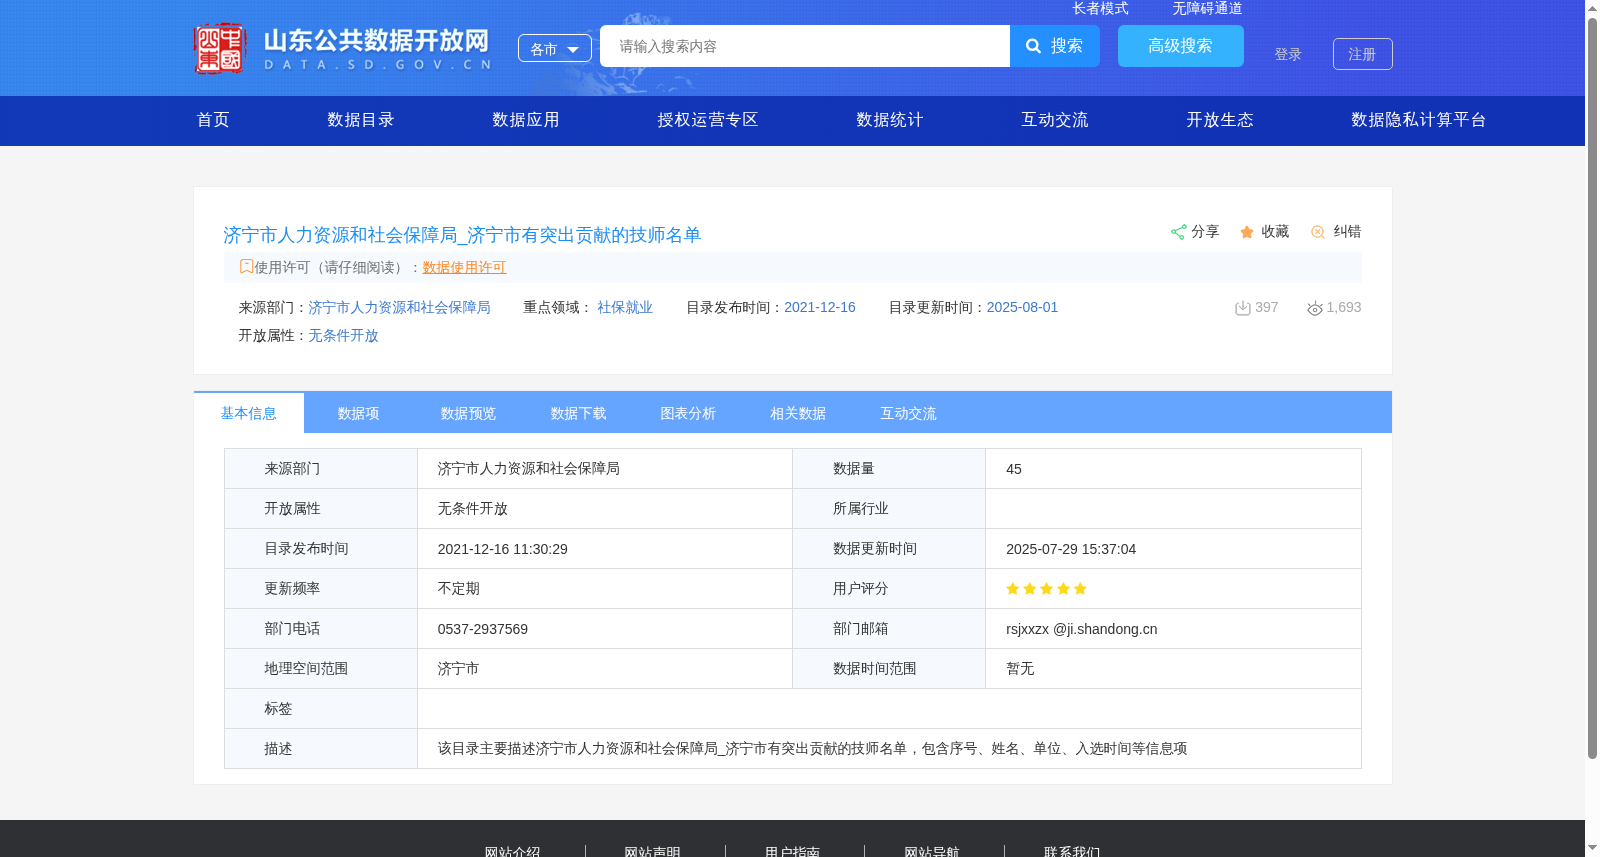Click the 不定期 update frequency value
The width and height of the screenshot is (1600, 857).
[459, 589]
